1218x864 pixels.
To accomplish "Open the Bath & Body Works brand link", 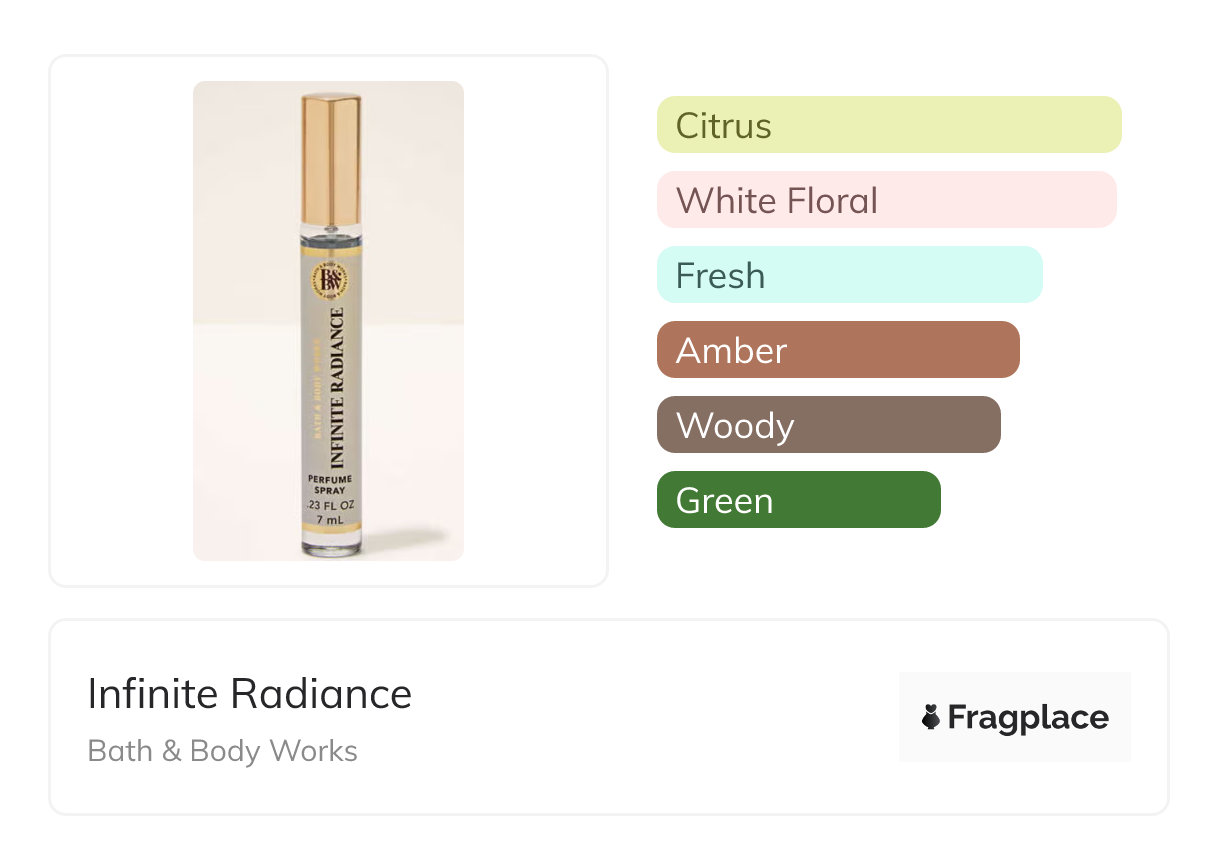I will 222,751.
